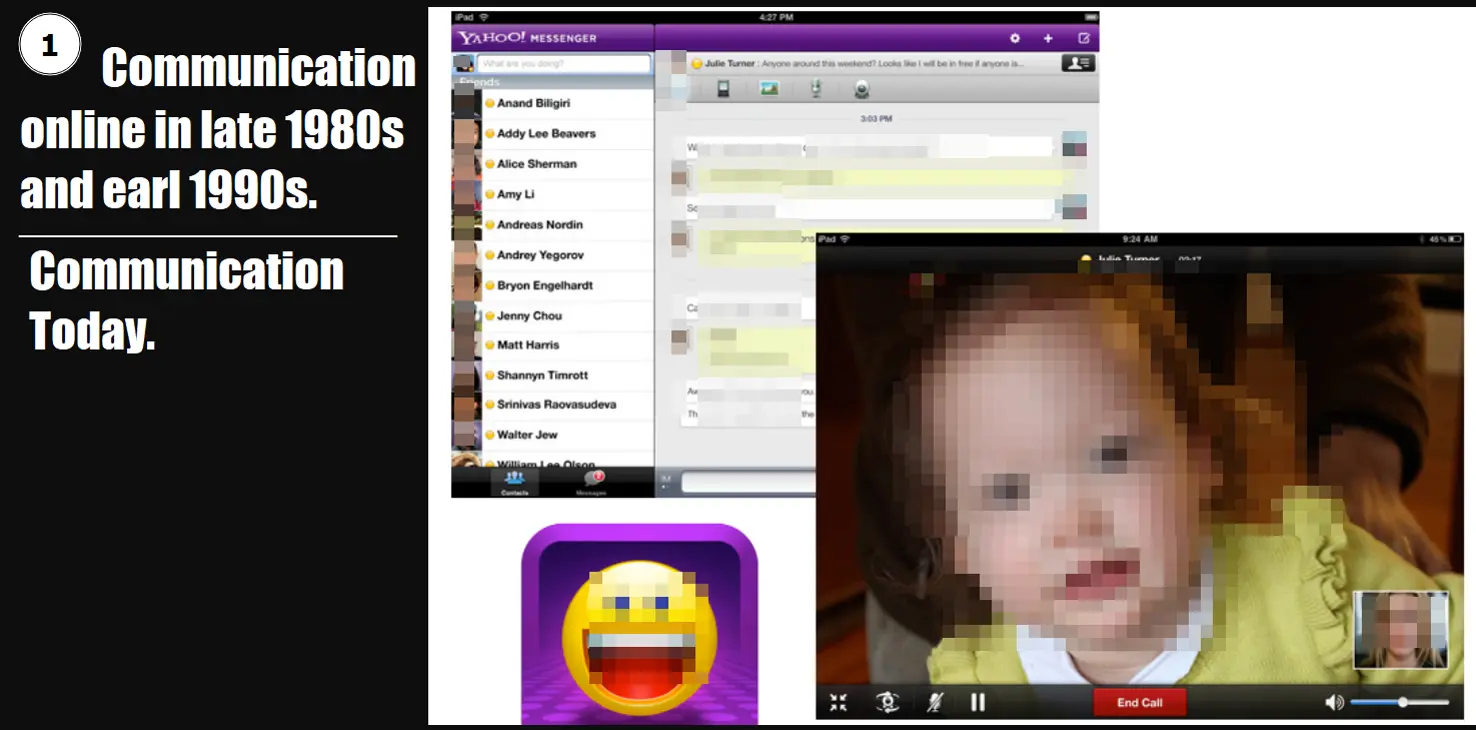
Task: Exit fullscreen with shrink arrows icon
Action: [x=838, y=702]
